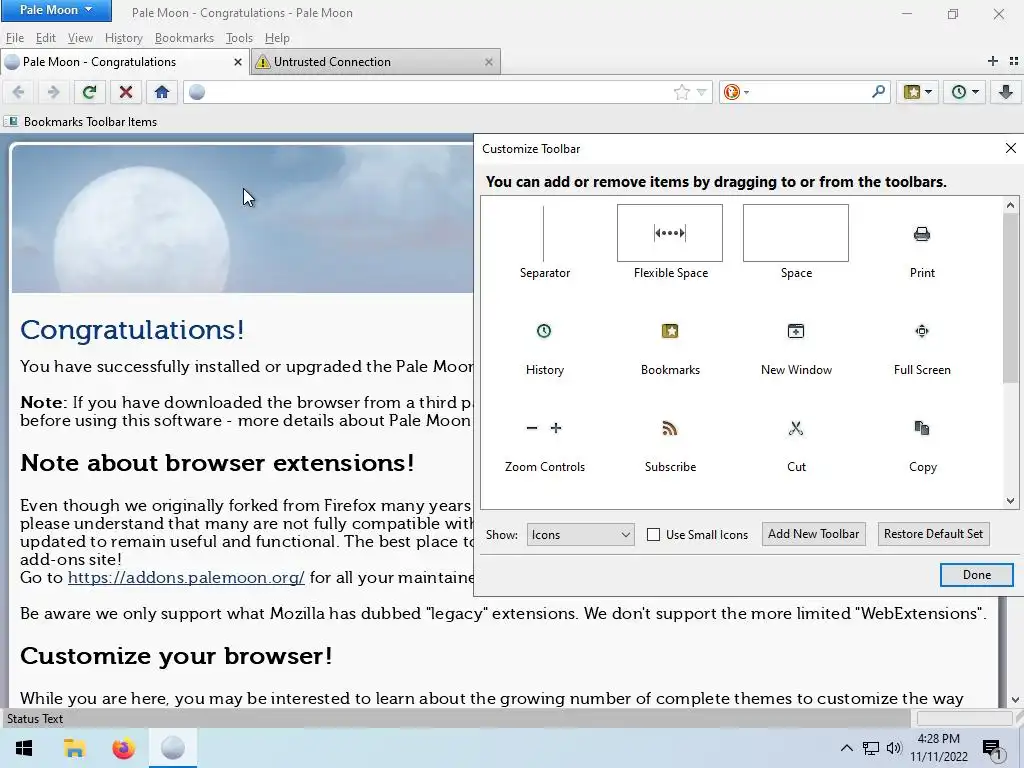Open the Downloads arrow button
Screen dimensions: 1024x768
[1006, 92]
